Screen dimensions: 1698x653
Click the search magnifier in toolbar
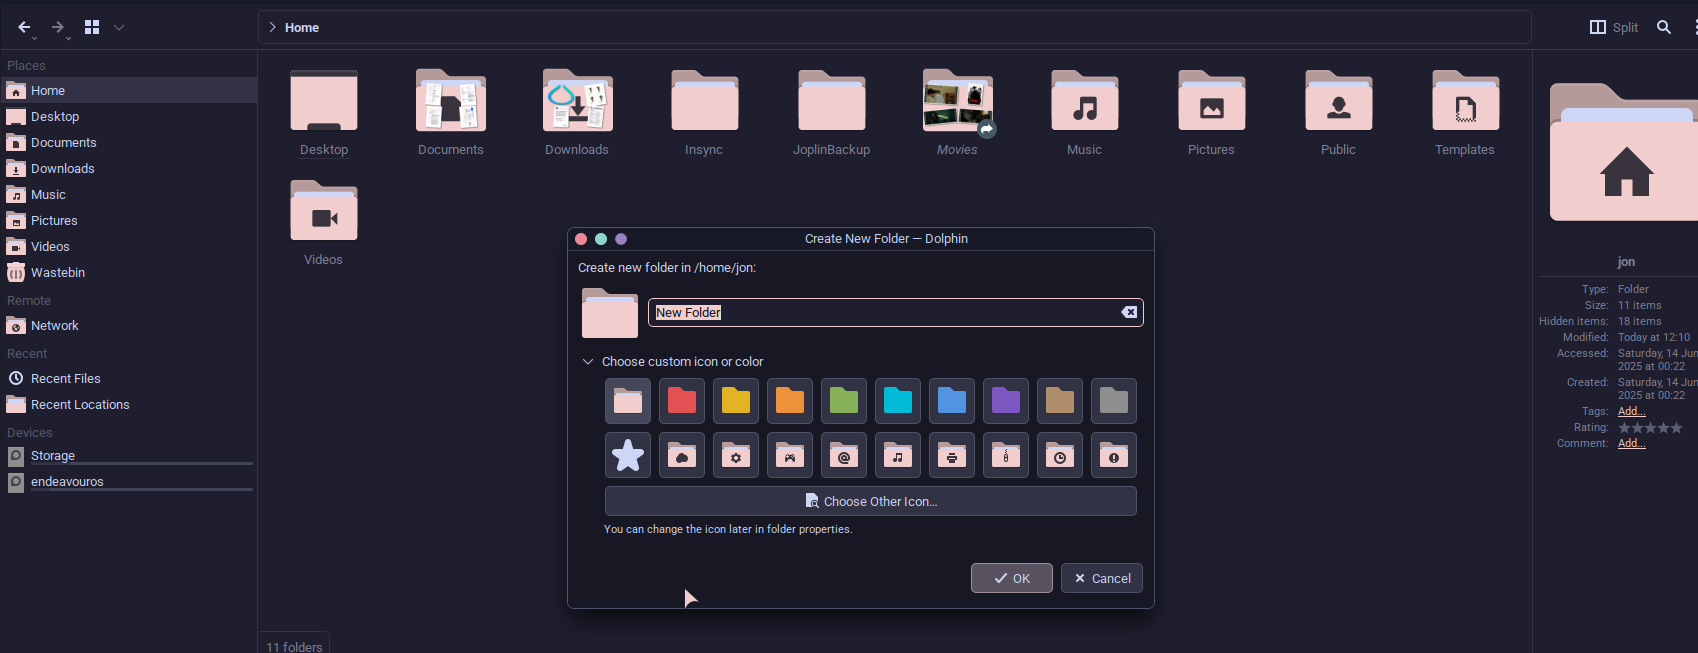click(x=1664, y=27)
